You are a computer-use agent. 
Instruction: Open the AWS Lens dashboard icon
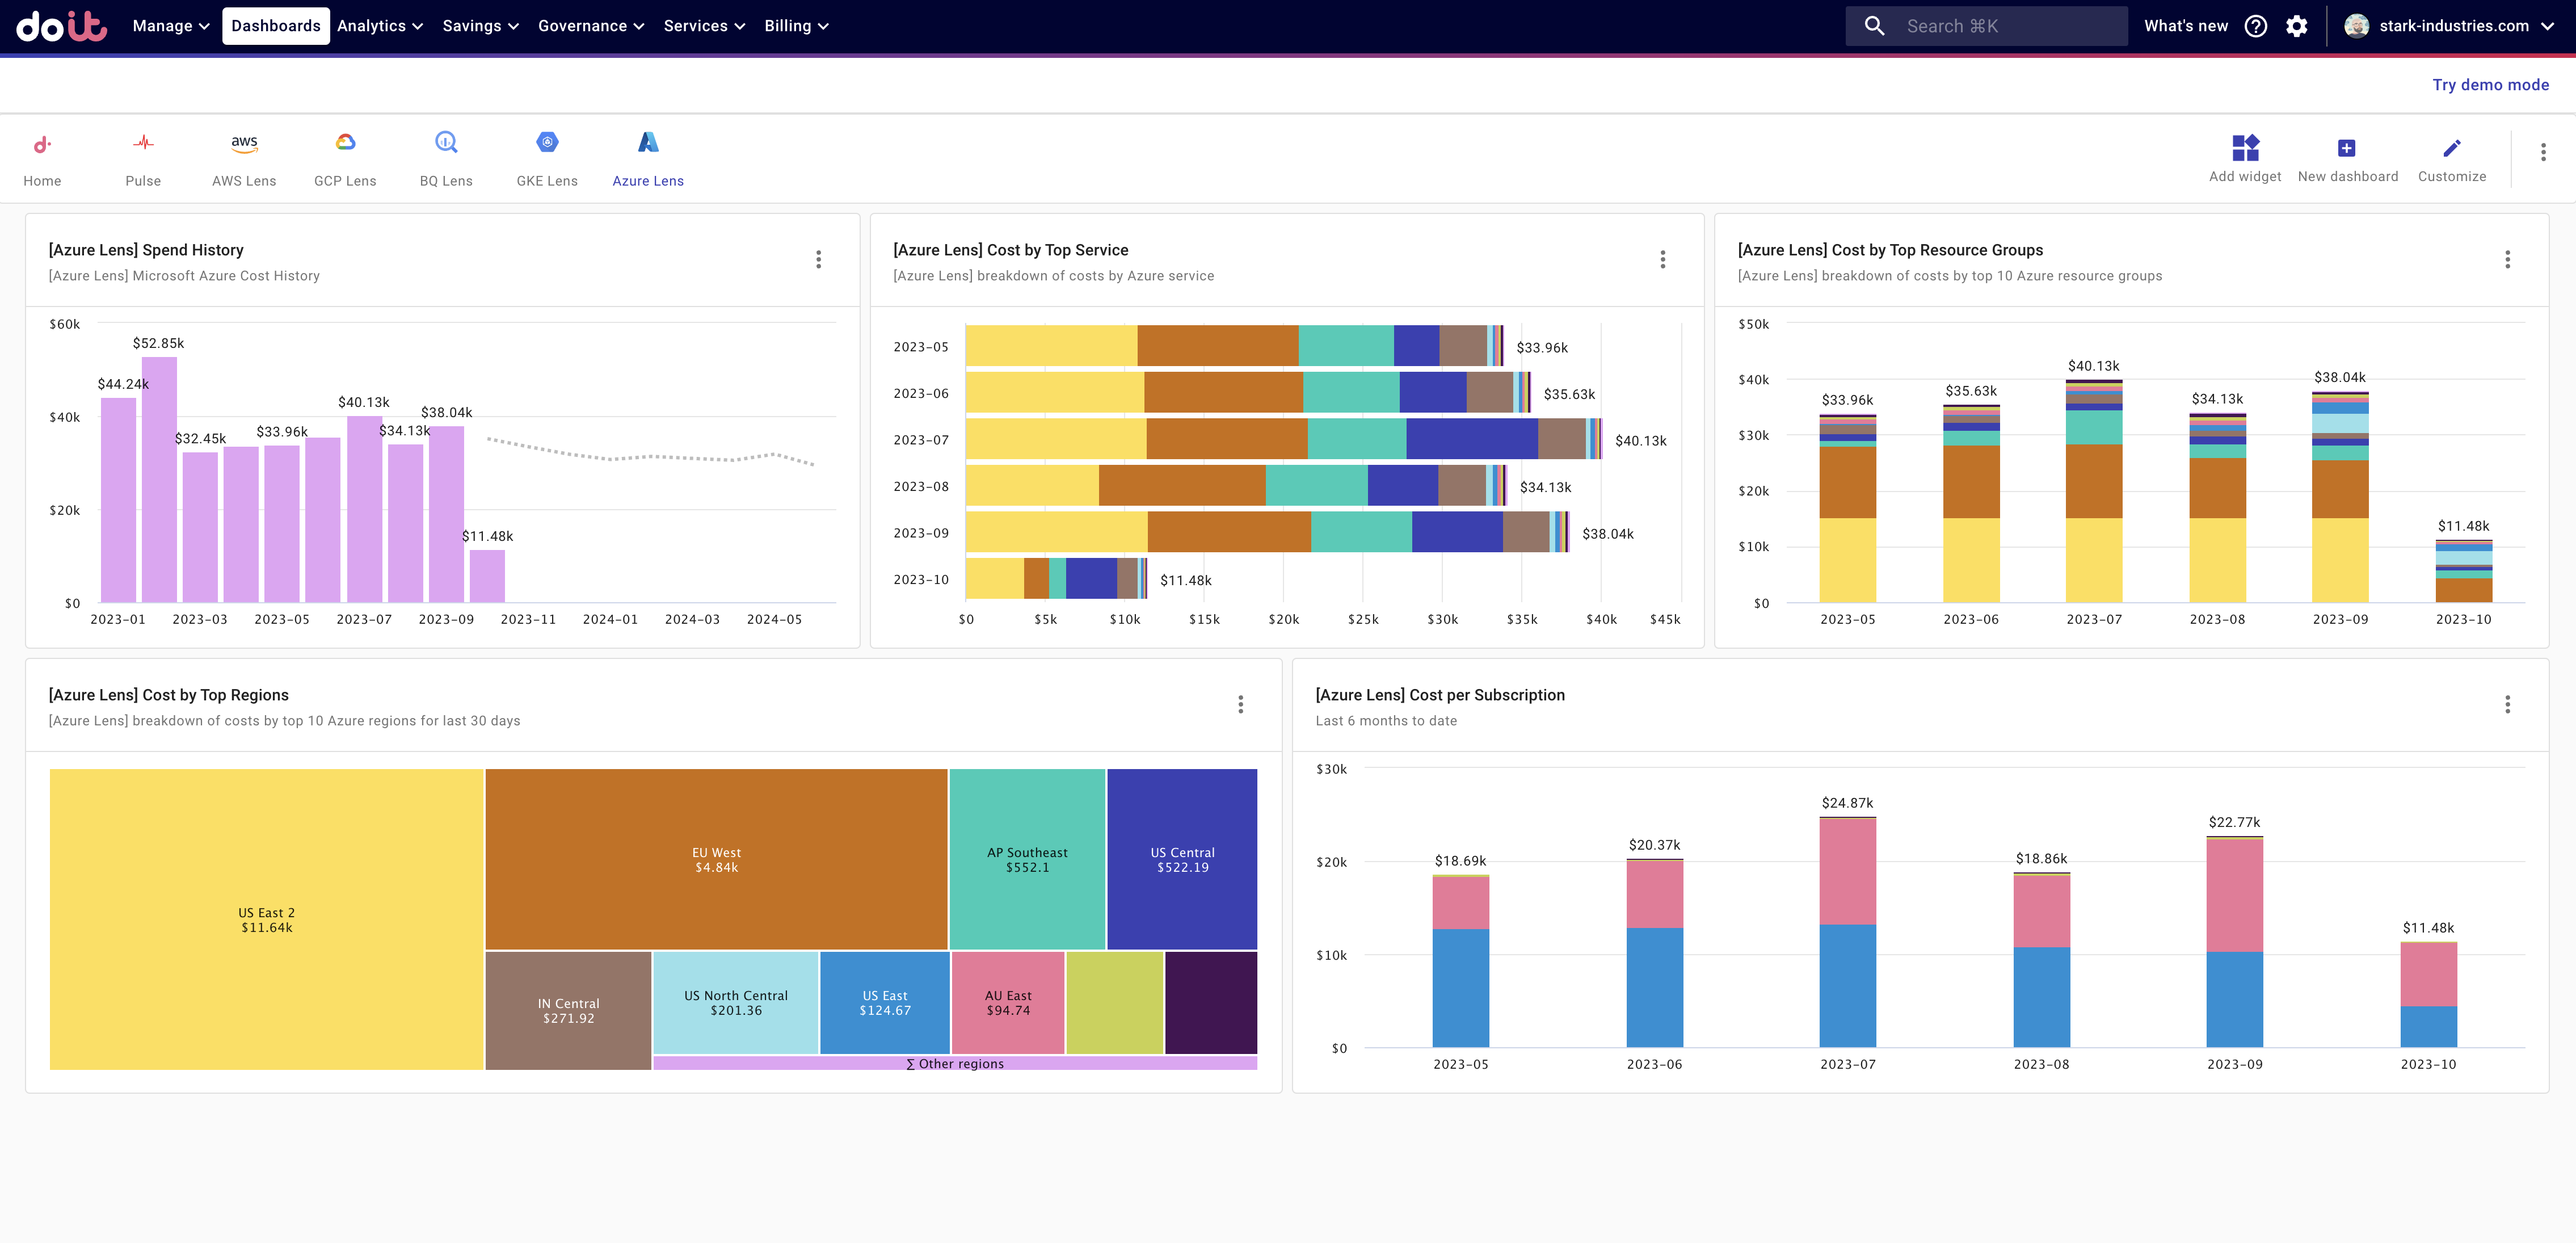(244, 144)
